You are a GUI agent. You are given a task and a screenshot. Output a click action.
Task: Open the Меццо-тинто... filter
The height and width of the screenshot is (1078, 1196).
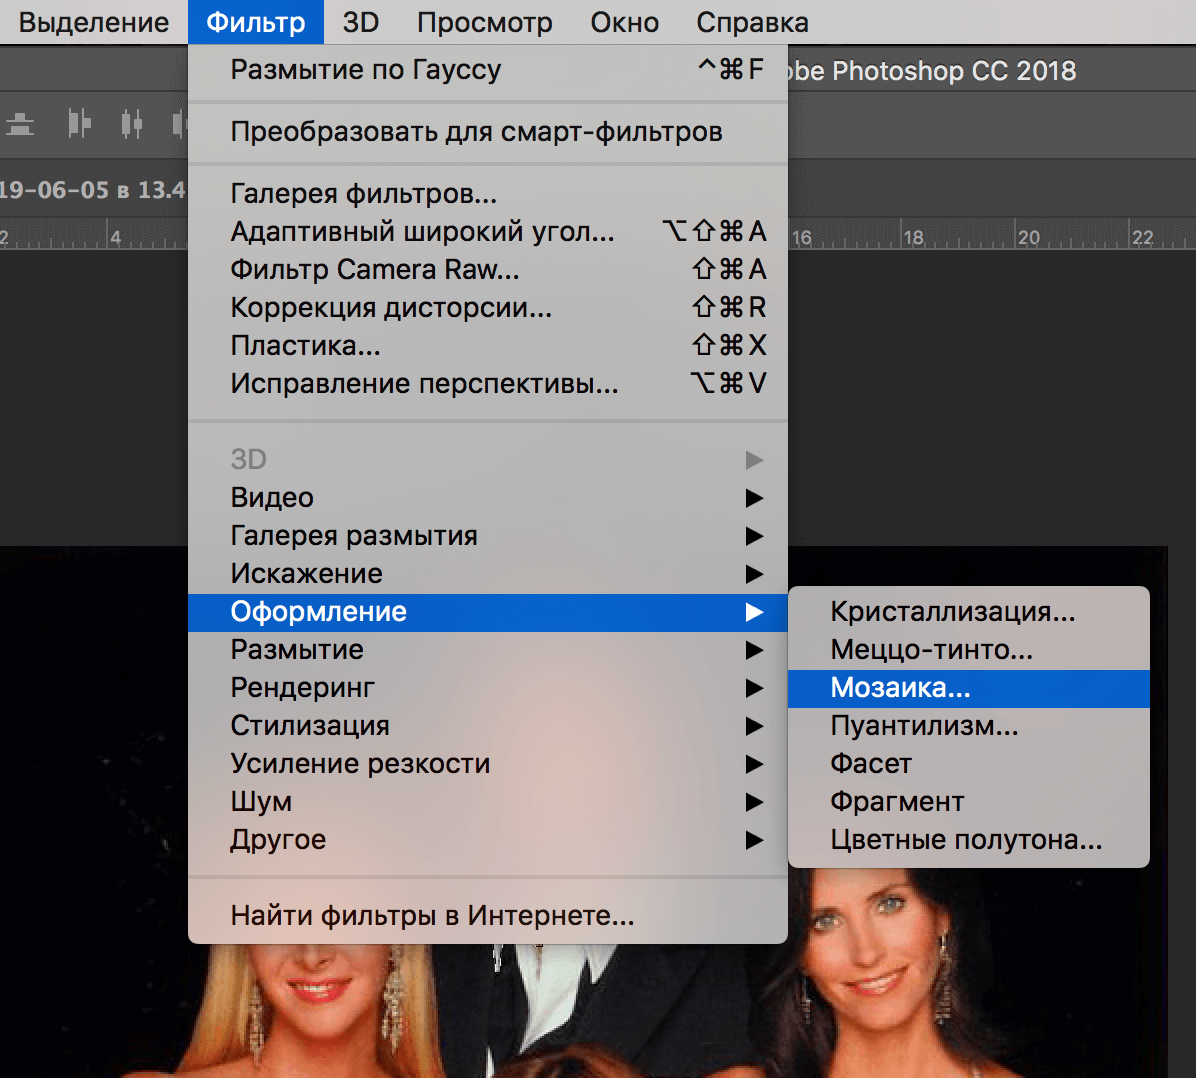(x=931, y=650)
